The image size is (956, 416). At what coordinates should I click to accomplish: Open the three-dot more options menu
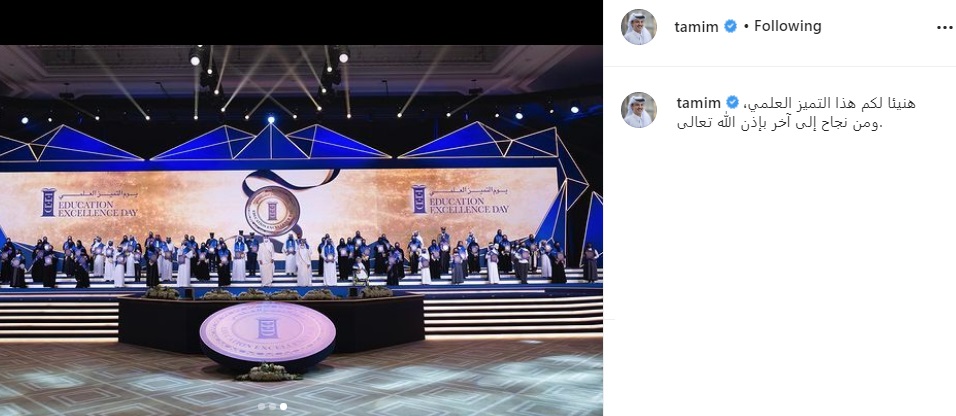(x=944, y=27)
